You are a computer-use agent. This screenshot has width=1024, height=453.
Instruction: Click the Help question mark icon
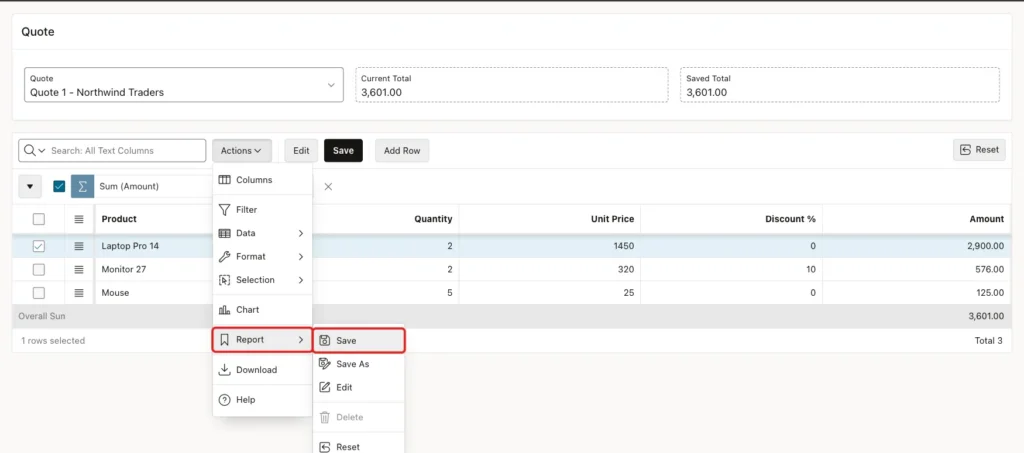coord(225,399)
